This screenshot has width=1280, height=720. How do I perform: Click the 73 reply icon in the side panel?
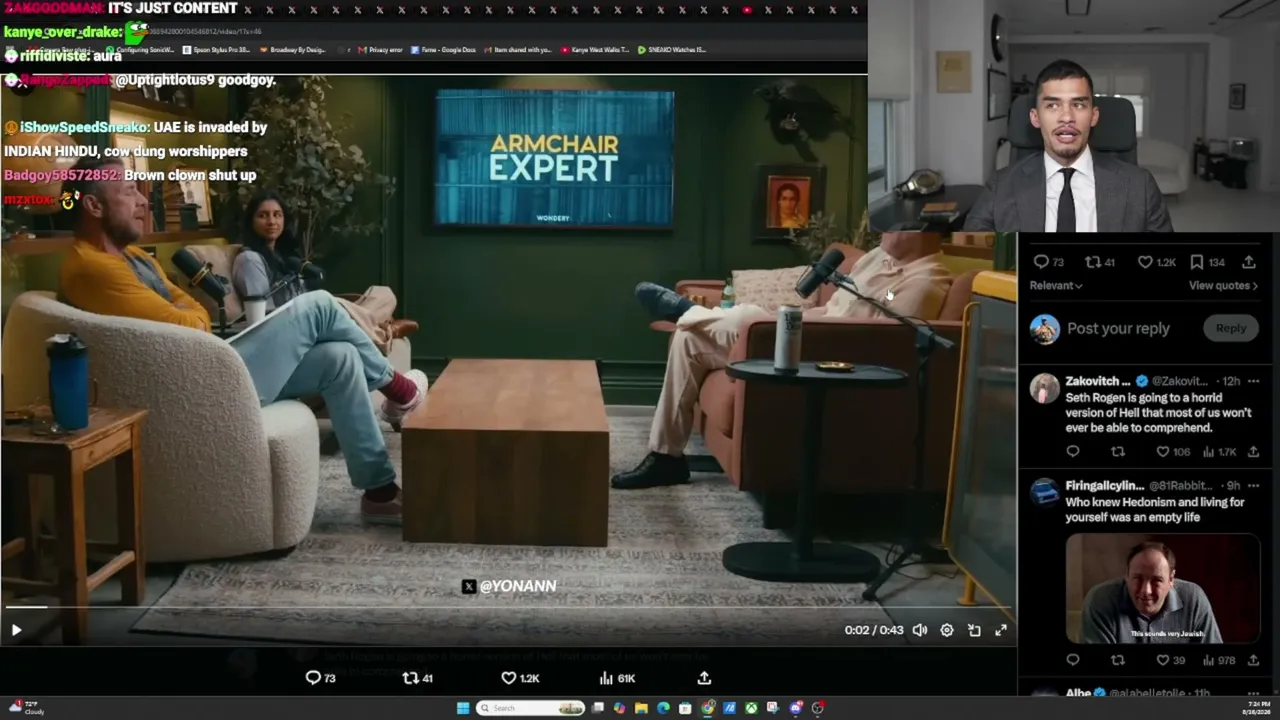1048,262
